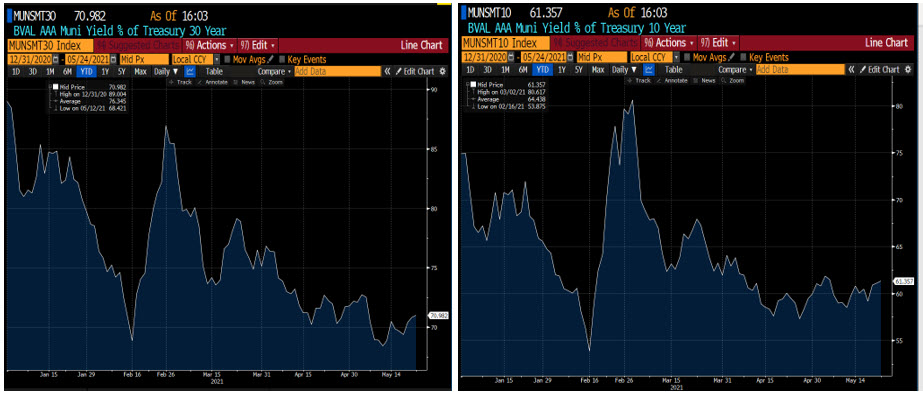Open chart settings gear in MUNSMT10 chart
The image size is (923, 396).
[908, 69]
